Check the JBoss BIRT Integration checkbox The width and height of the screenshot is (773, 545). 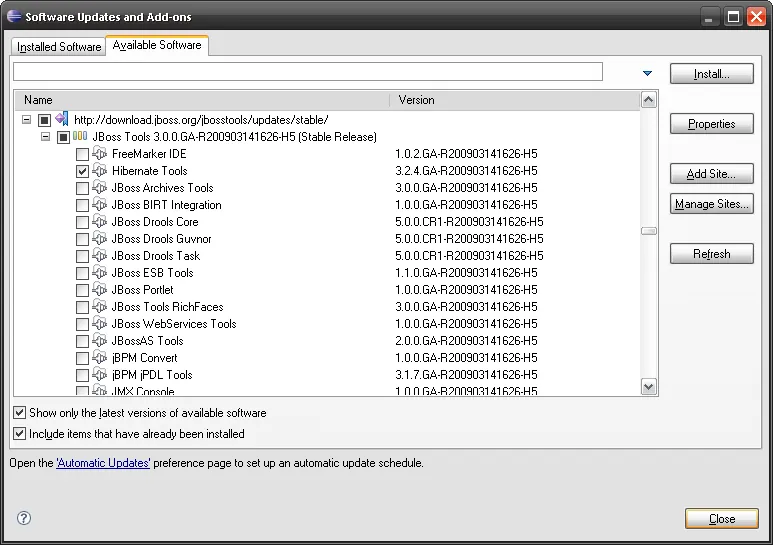coord(82,205)
